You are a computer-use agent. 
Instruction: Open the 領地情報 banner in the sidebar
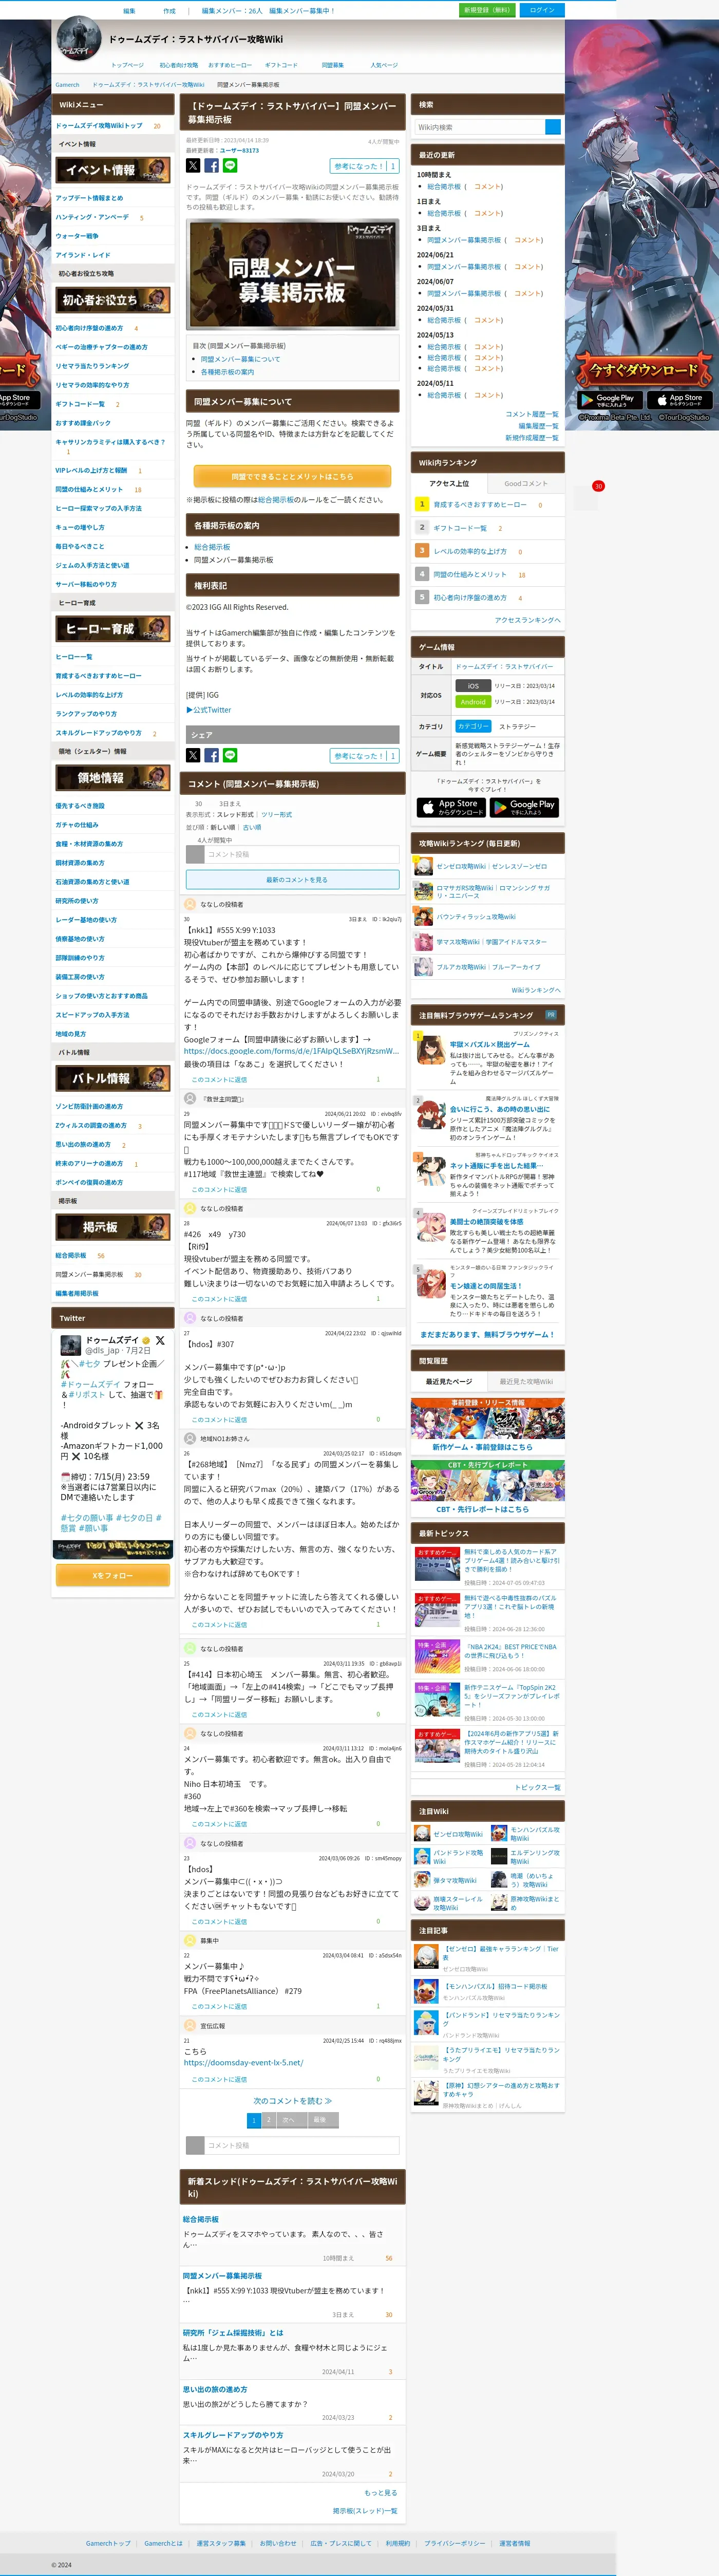pos(113,778)
